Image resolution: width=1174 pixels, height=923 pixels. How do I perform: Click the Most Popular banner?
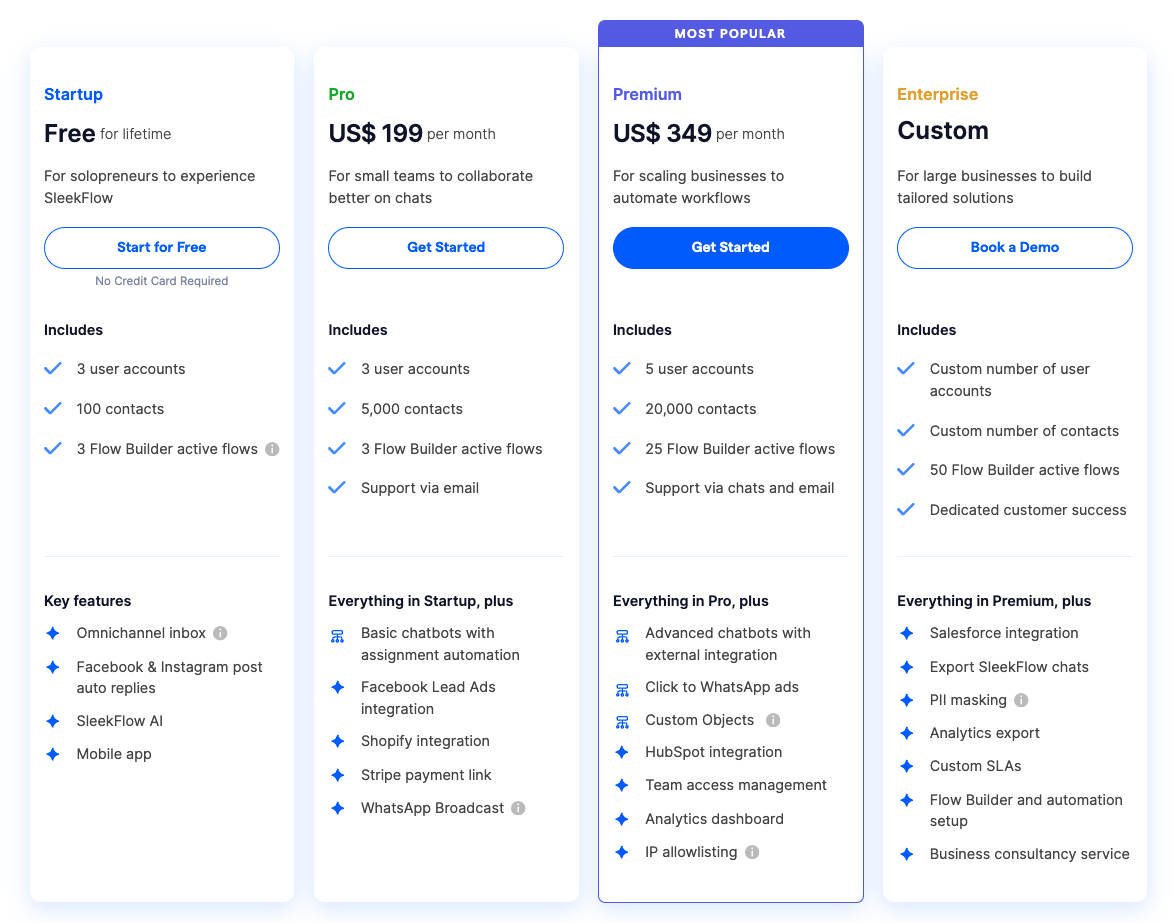coord(730,34)
